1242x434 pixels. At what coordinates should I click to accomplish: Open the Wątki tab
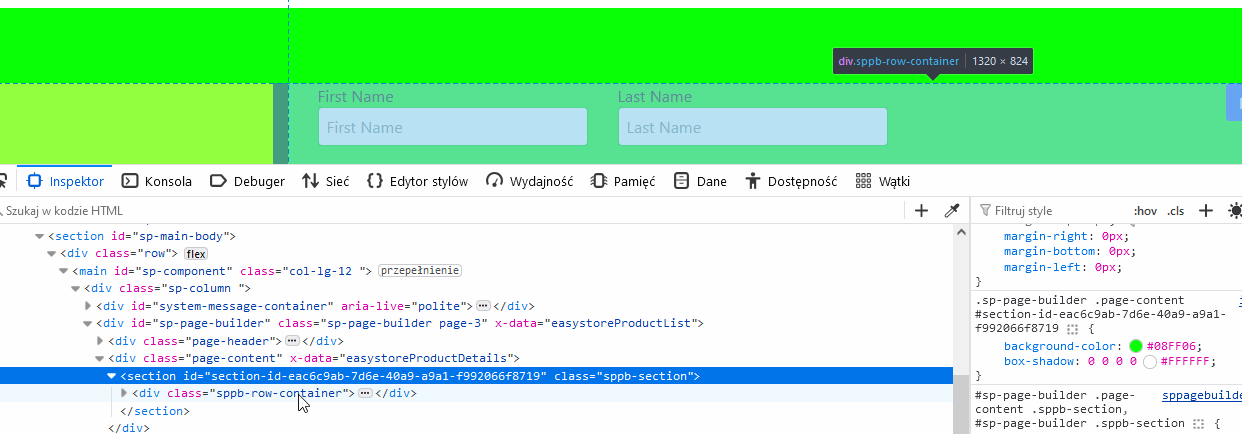[x=883, y=181]
